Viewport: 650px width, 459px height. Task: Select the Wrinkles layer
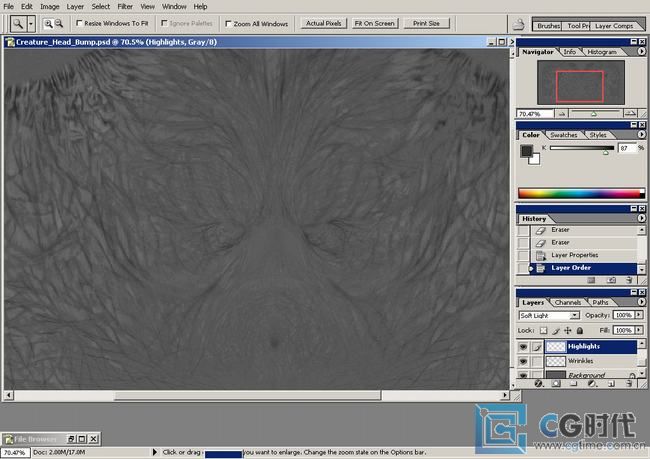(x=590, y=362)
